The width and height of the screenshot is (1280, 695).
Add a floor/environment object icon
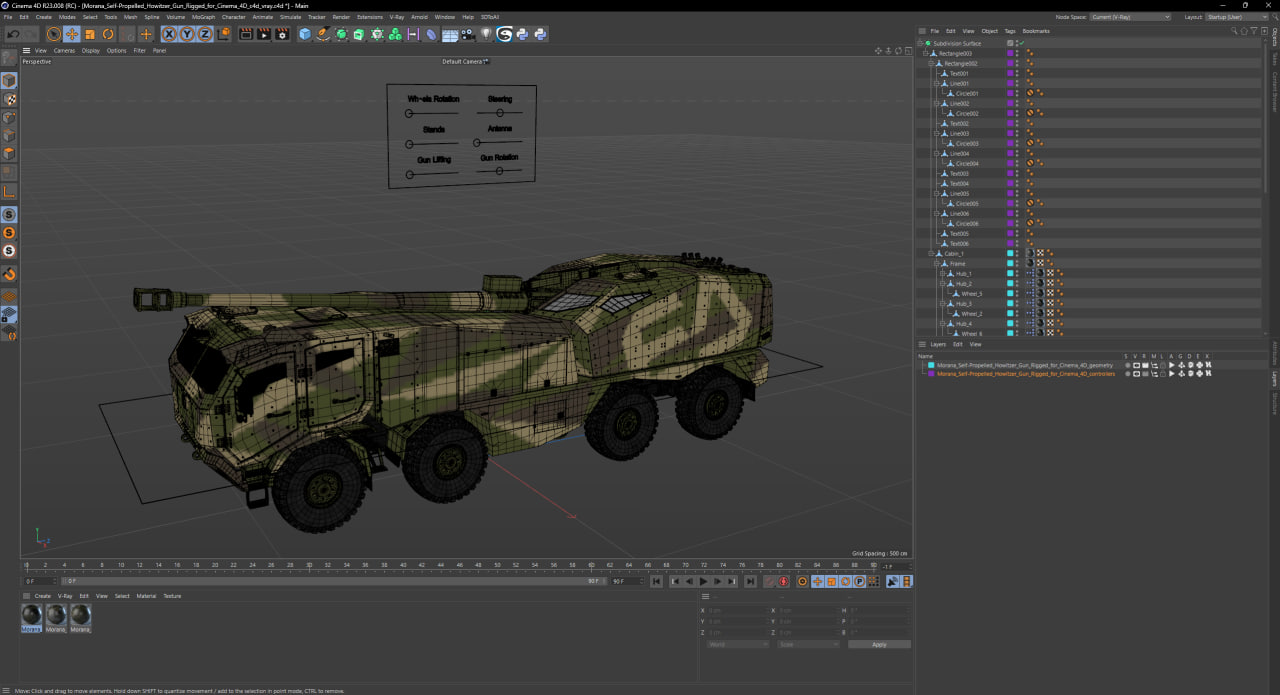(449, 34)
